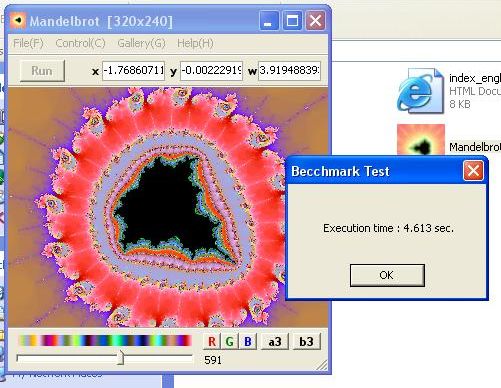The image size is (501, 388).
Task: Click OK in Becchmark Test dialog
Action: 387,275
